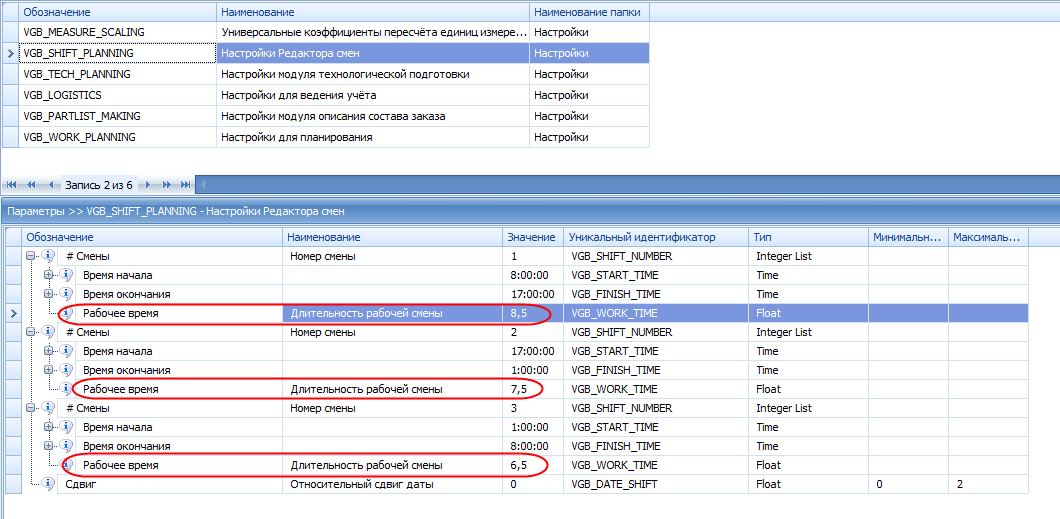Click info icon of shift 3 Рабочее время row
Viewport: 1060px width, 519px height.
[67, 465]
